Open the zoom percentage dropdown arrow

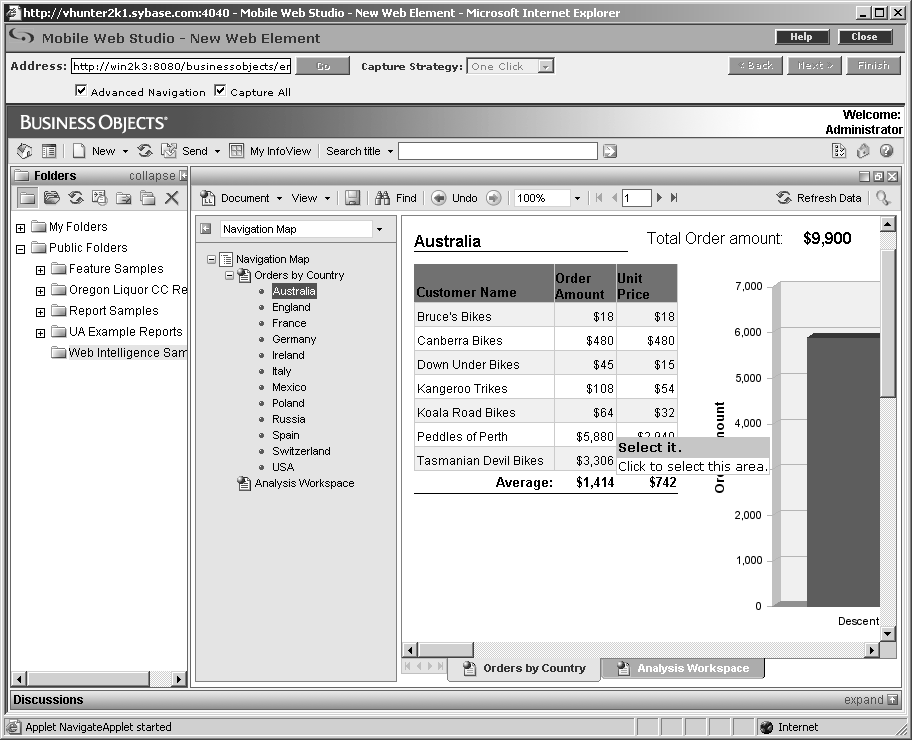coord(577,198)
